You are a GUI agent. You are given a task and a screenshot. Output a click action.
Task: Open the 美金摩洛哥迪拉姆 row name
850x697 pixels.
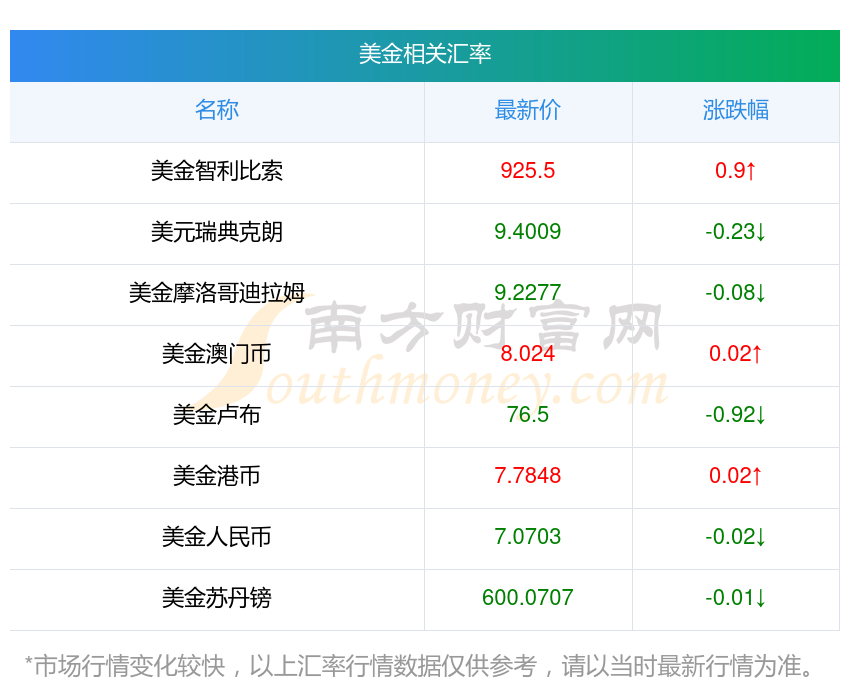coord(217,293)
